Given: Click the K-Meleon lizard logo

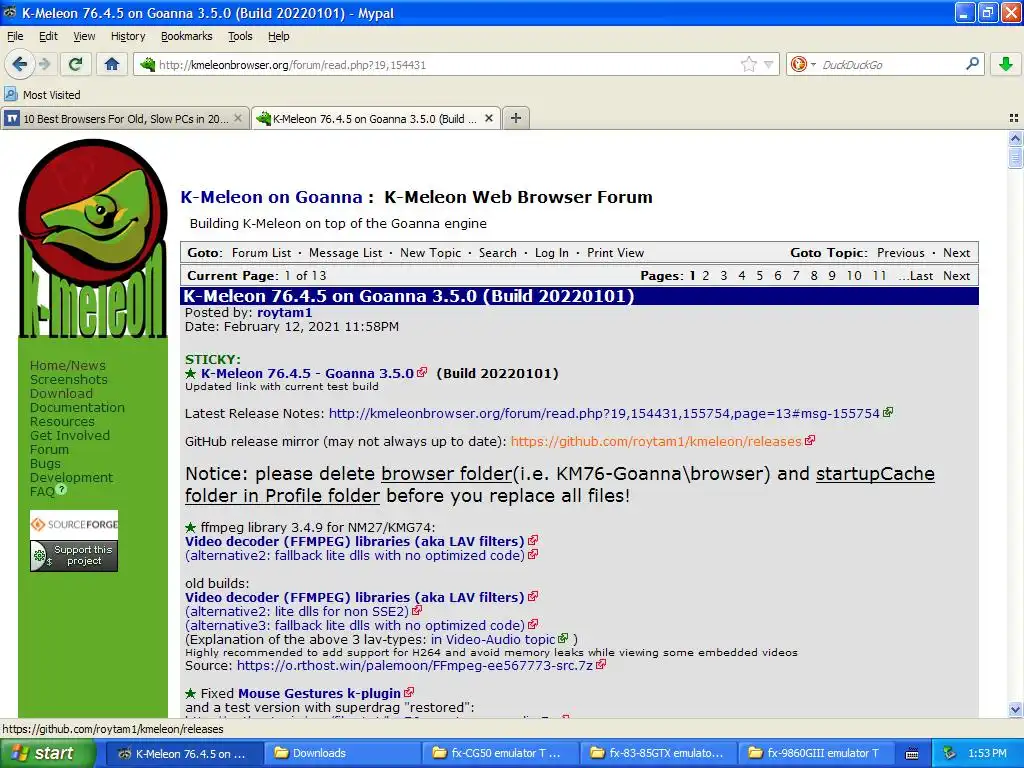Looking at the screenshot, I should [x=93, y=238].
